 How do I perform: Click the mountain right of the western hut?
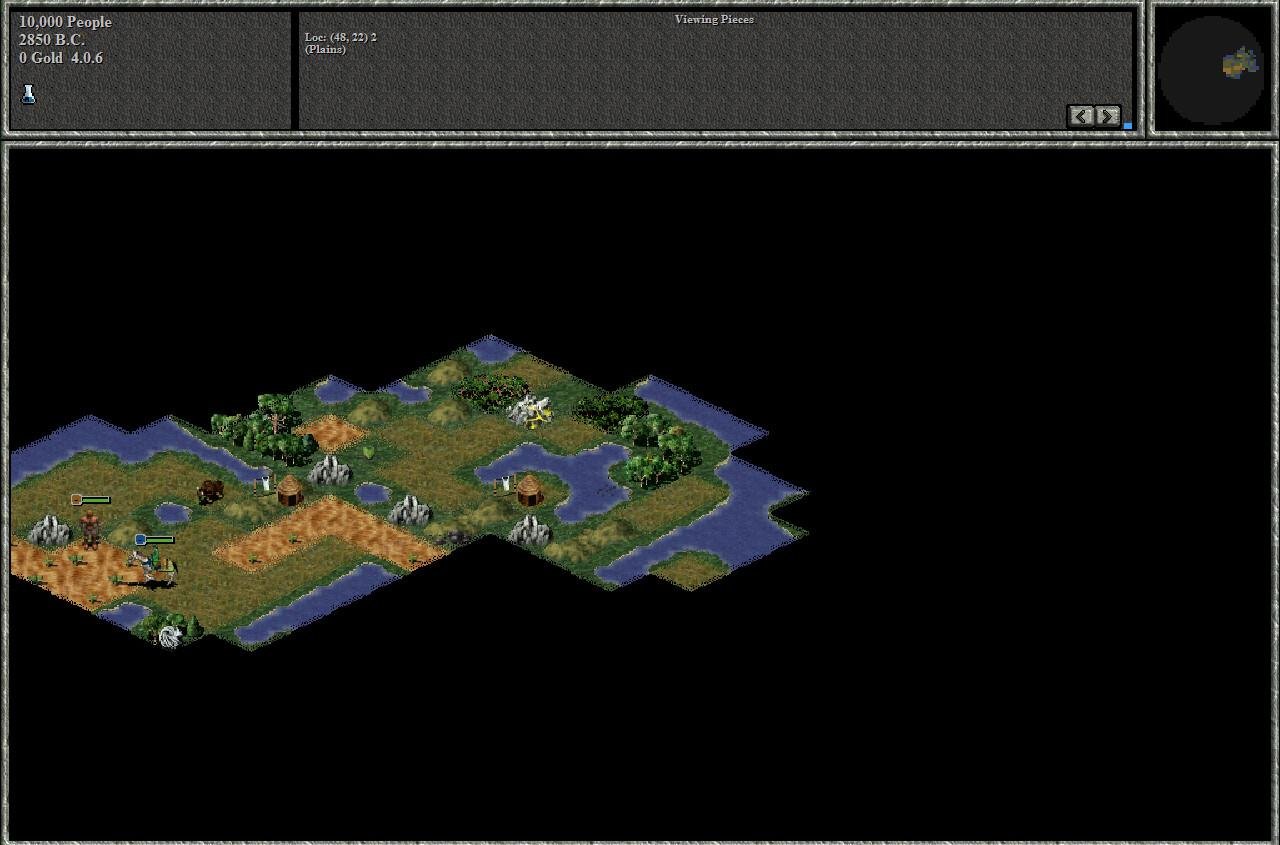click(330, 470)
